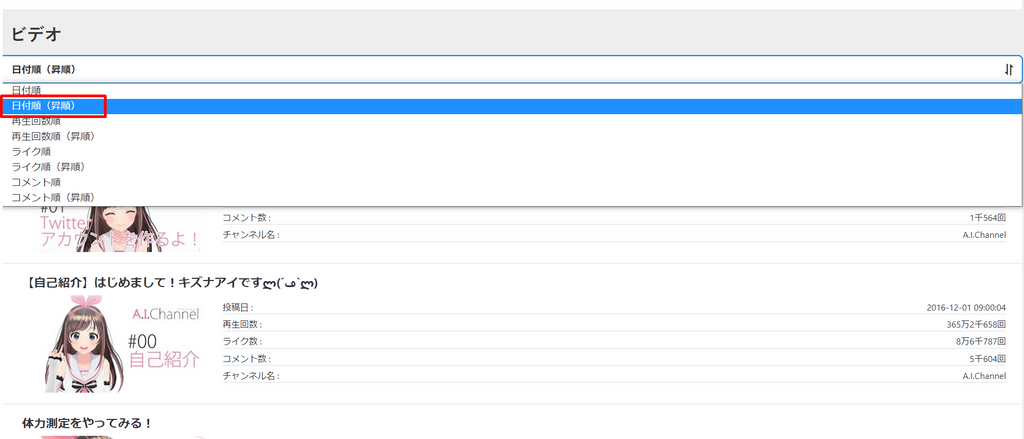The image size is (1024, 439).
Task: Open the 日付順（昇順） sort combo box
Action: [500, 69]
